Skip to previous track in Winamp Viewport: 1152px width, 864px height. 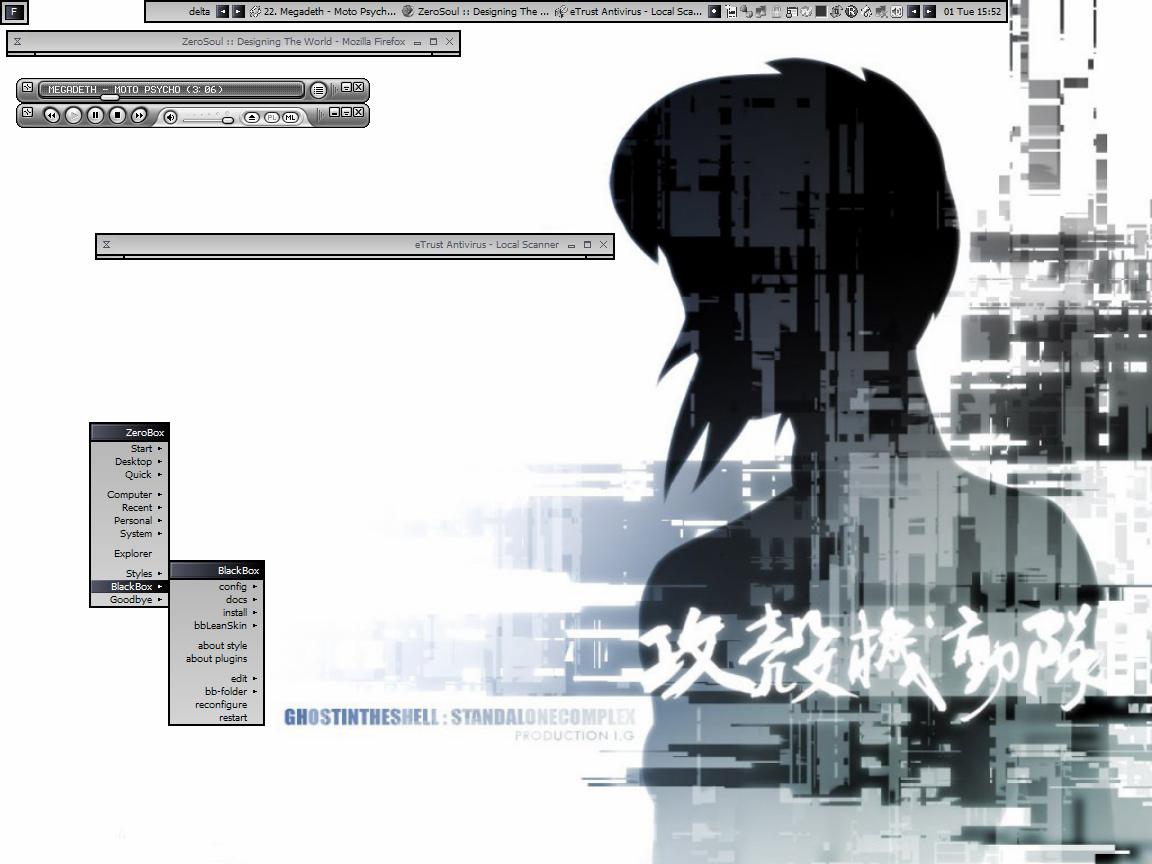51,115
